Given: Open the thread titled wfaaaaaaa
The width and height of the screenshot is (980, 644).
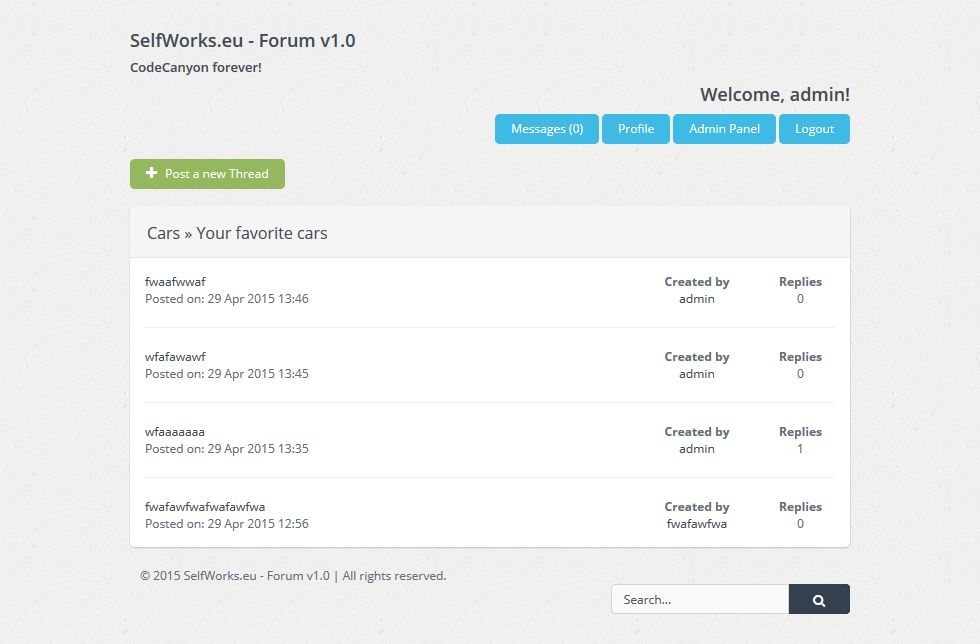Looking at the screenshot, I should 175,432.
